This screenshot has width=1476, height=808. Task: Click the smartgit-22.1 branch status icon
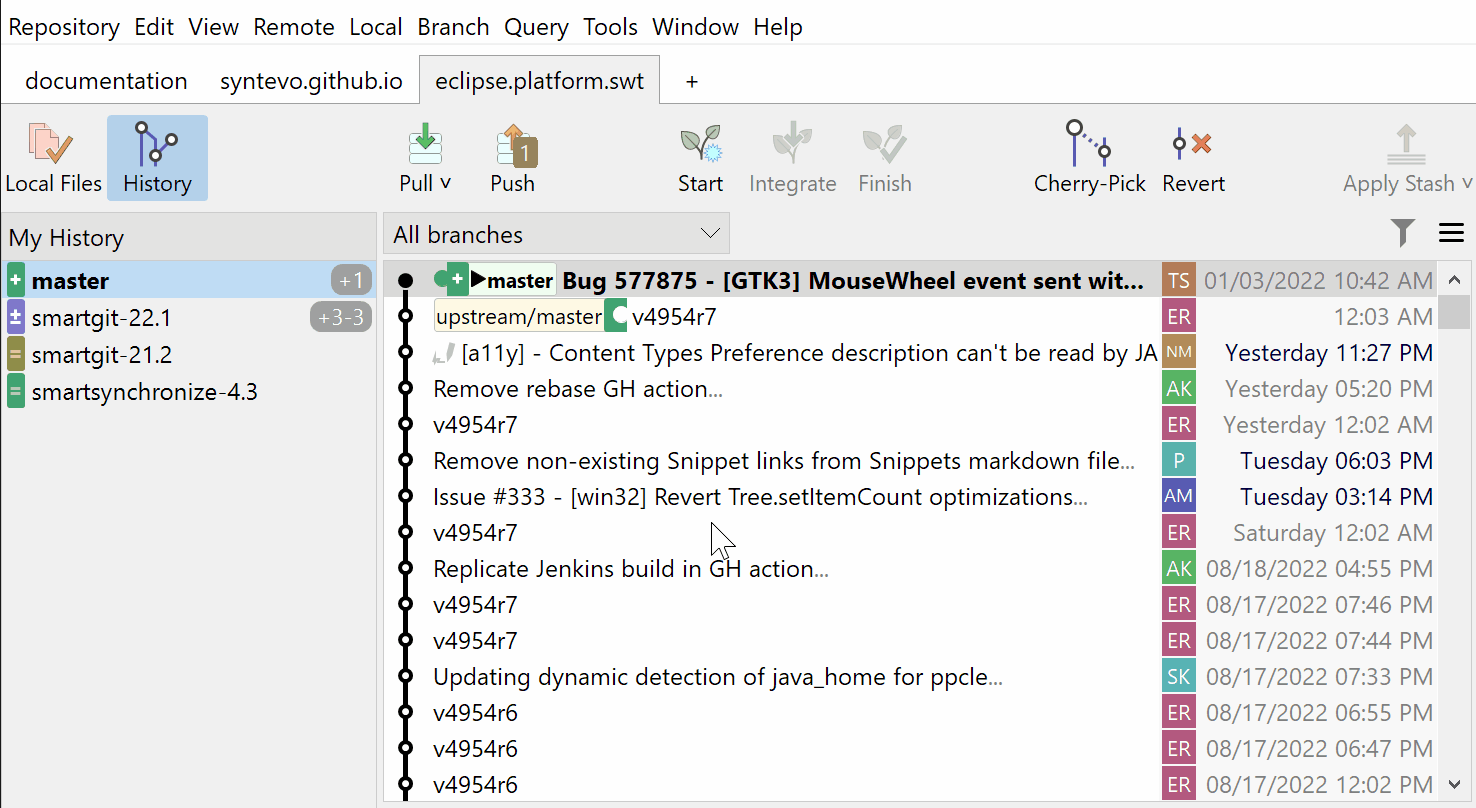(x=15, y=318)
